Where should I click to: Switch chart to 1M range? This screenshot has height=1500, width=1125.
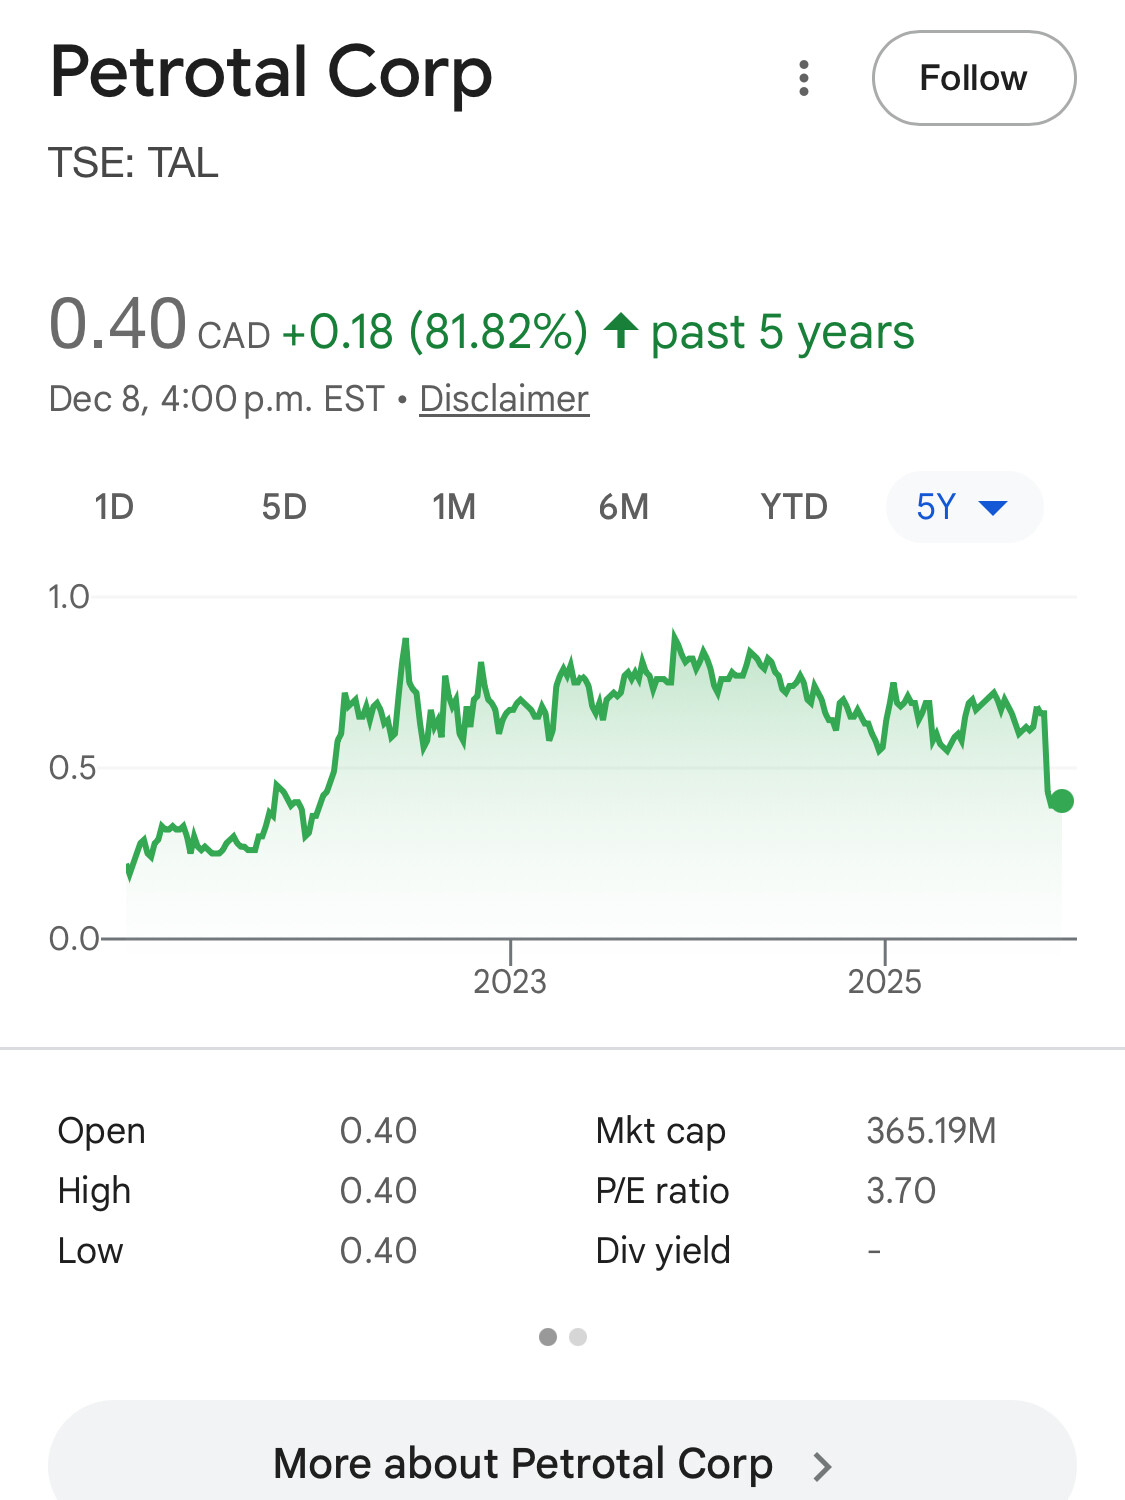454,507
